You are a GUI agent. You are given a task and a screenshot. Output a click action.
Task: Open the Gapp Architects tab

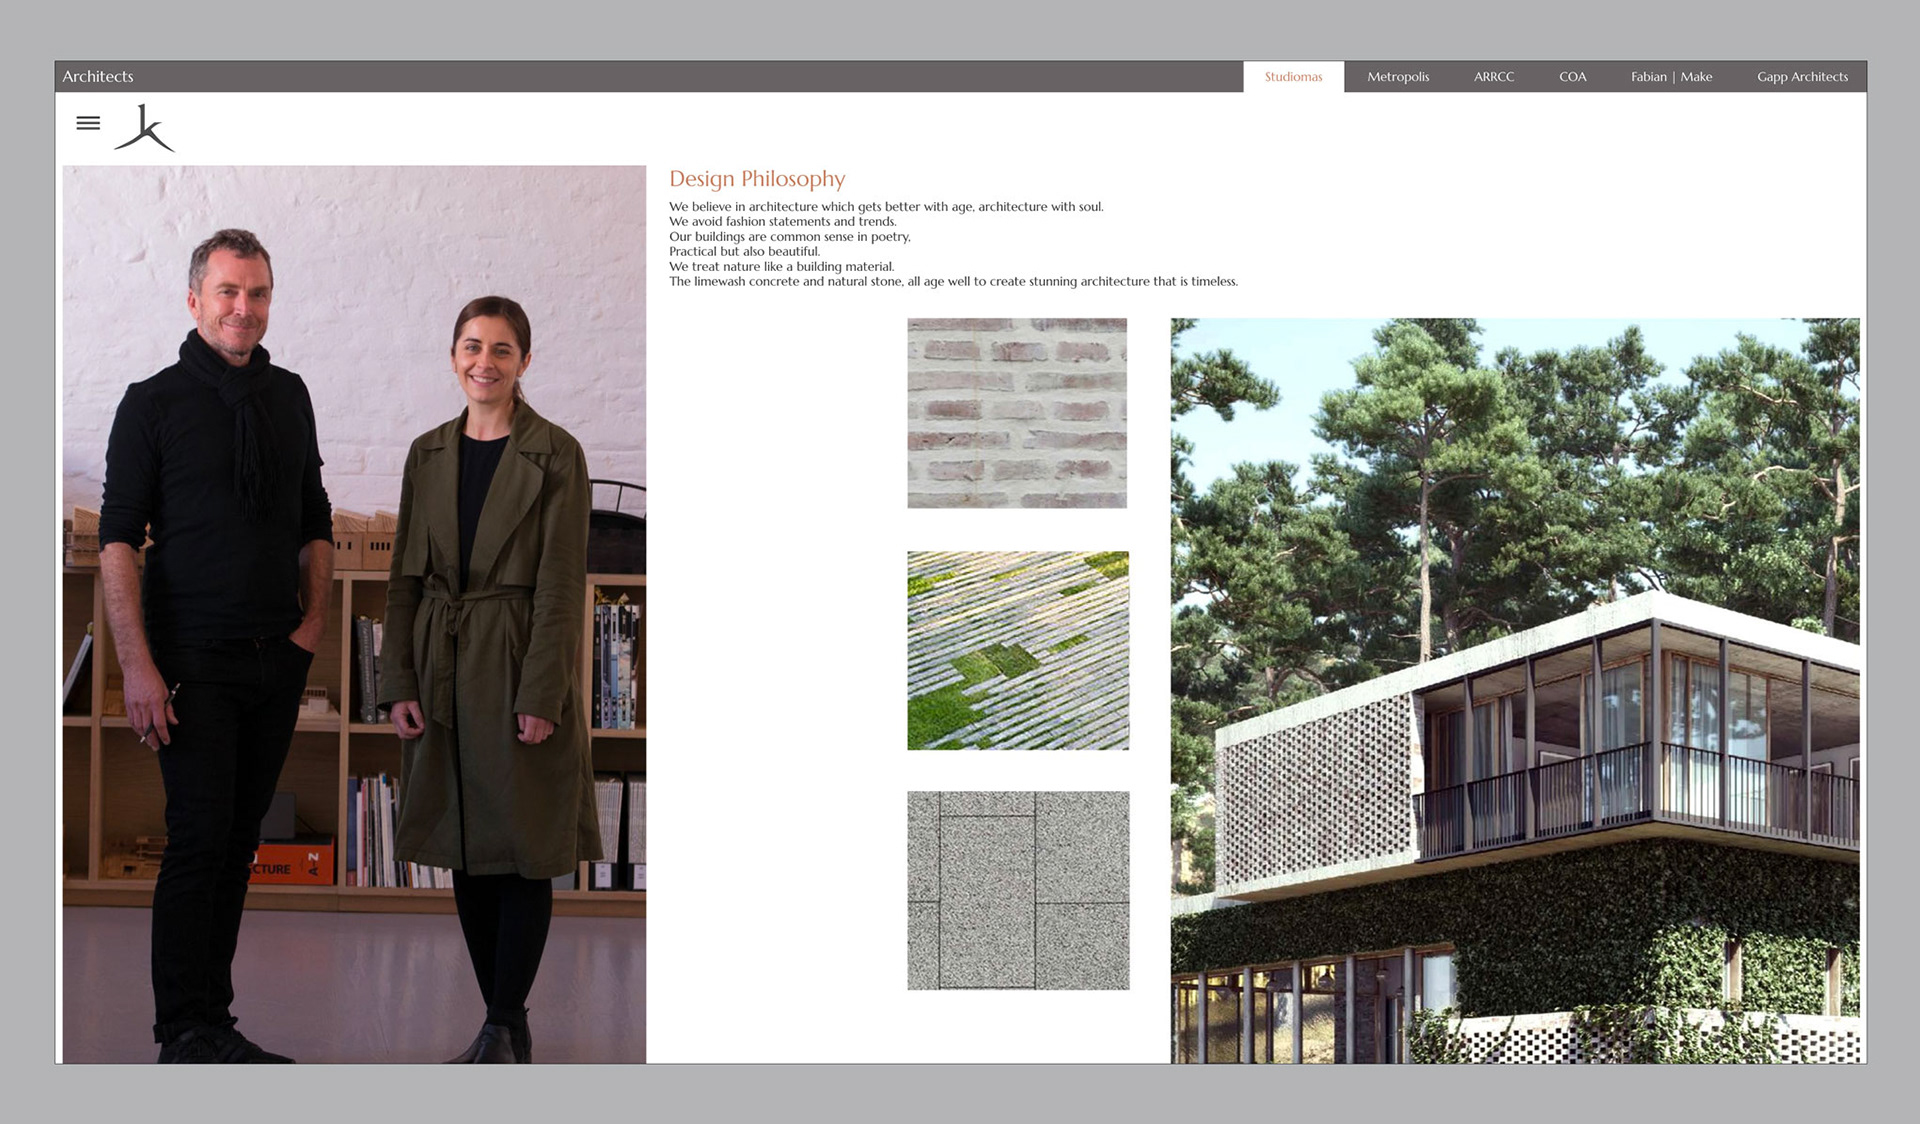(x=1802, y=77)
